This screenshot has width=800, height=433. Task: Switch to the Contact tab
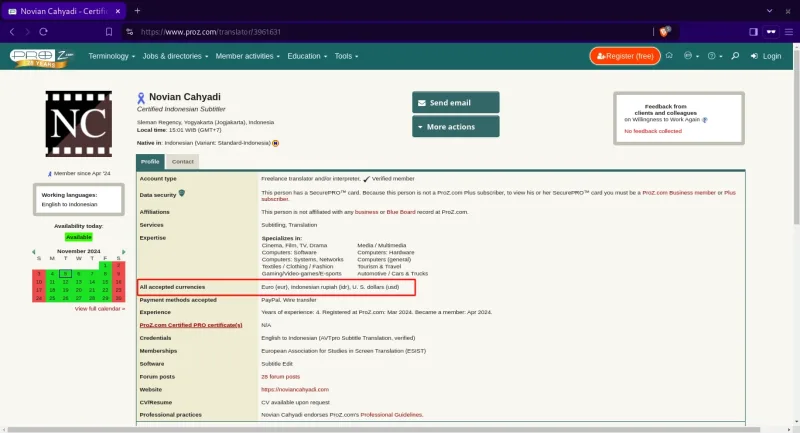[x=182, y=162]
